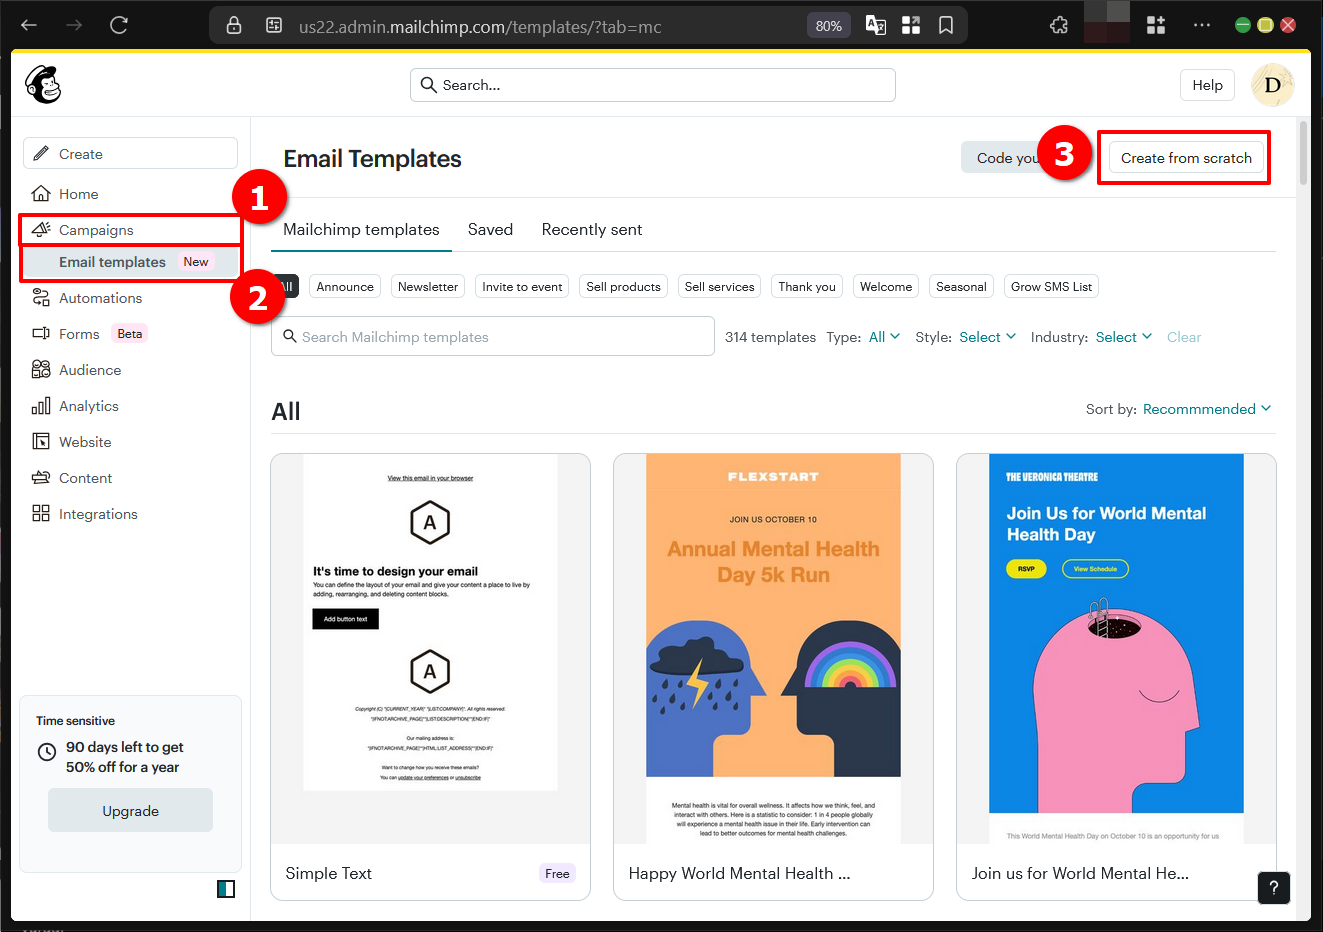Screen dimensions: 1323x932
Task: Open the Content section
Action: click(x=85, y=477)
